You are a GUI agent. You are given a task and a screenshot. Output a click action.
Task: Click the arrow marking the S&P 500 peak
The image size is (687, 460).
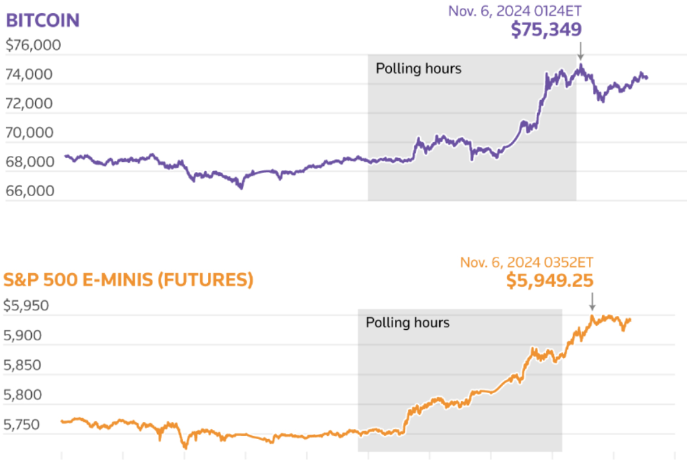591,301
